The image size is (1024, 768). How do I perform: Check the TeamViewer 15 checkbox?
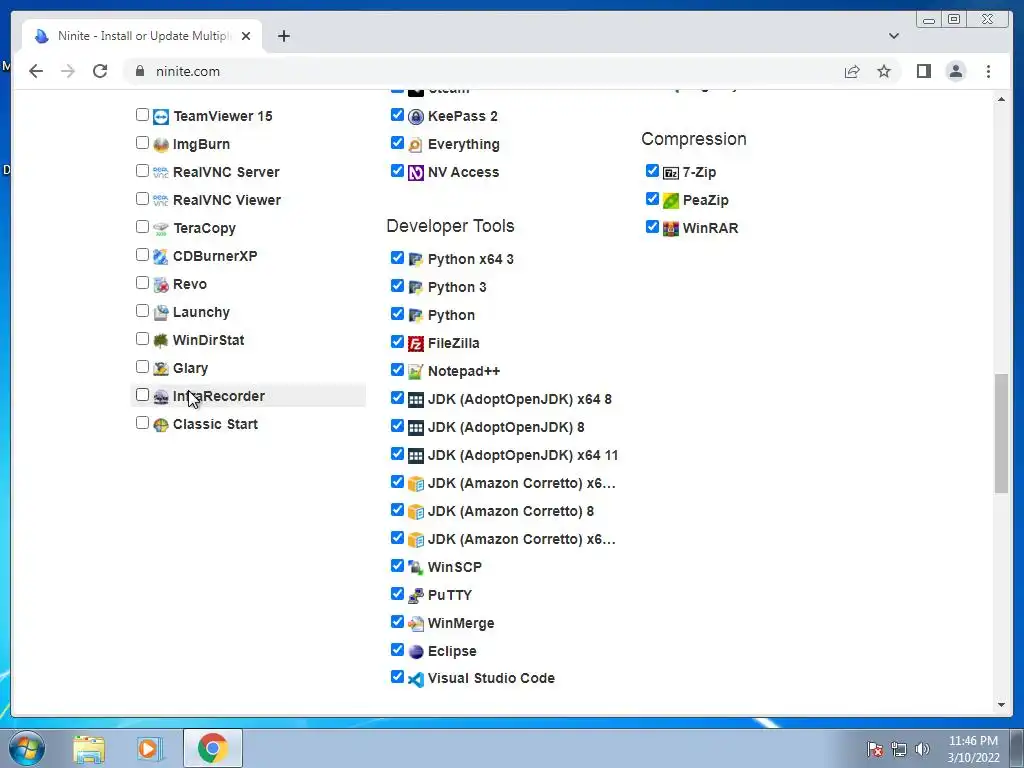pyautogui.click(x=142, y=115)
